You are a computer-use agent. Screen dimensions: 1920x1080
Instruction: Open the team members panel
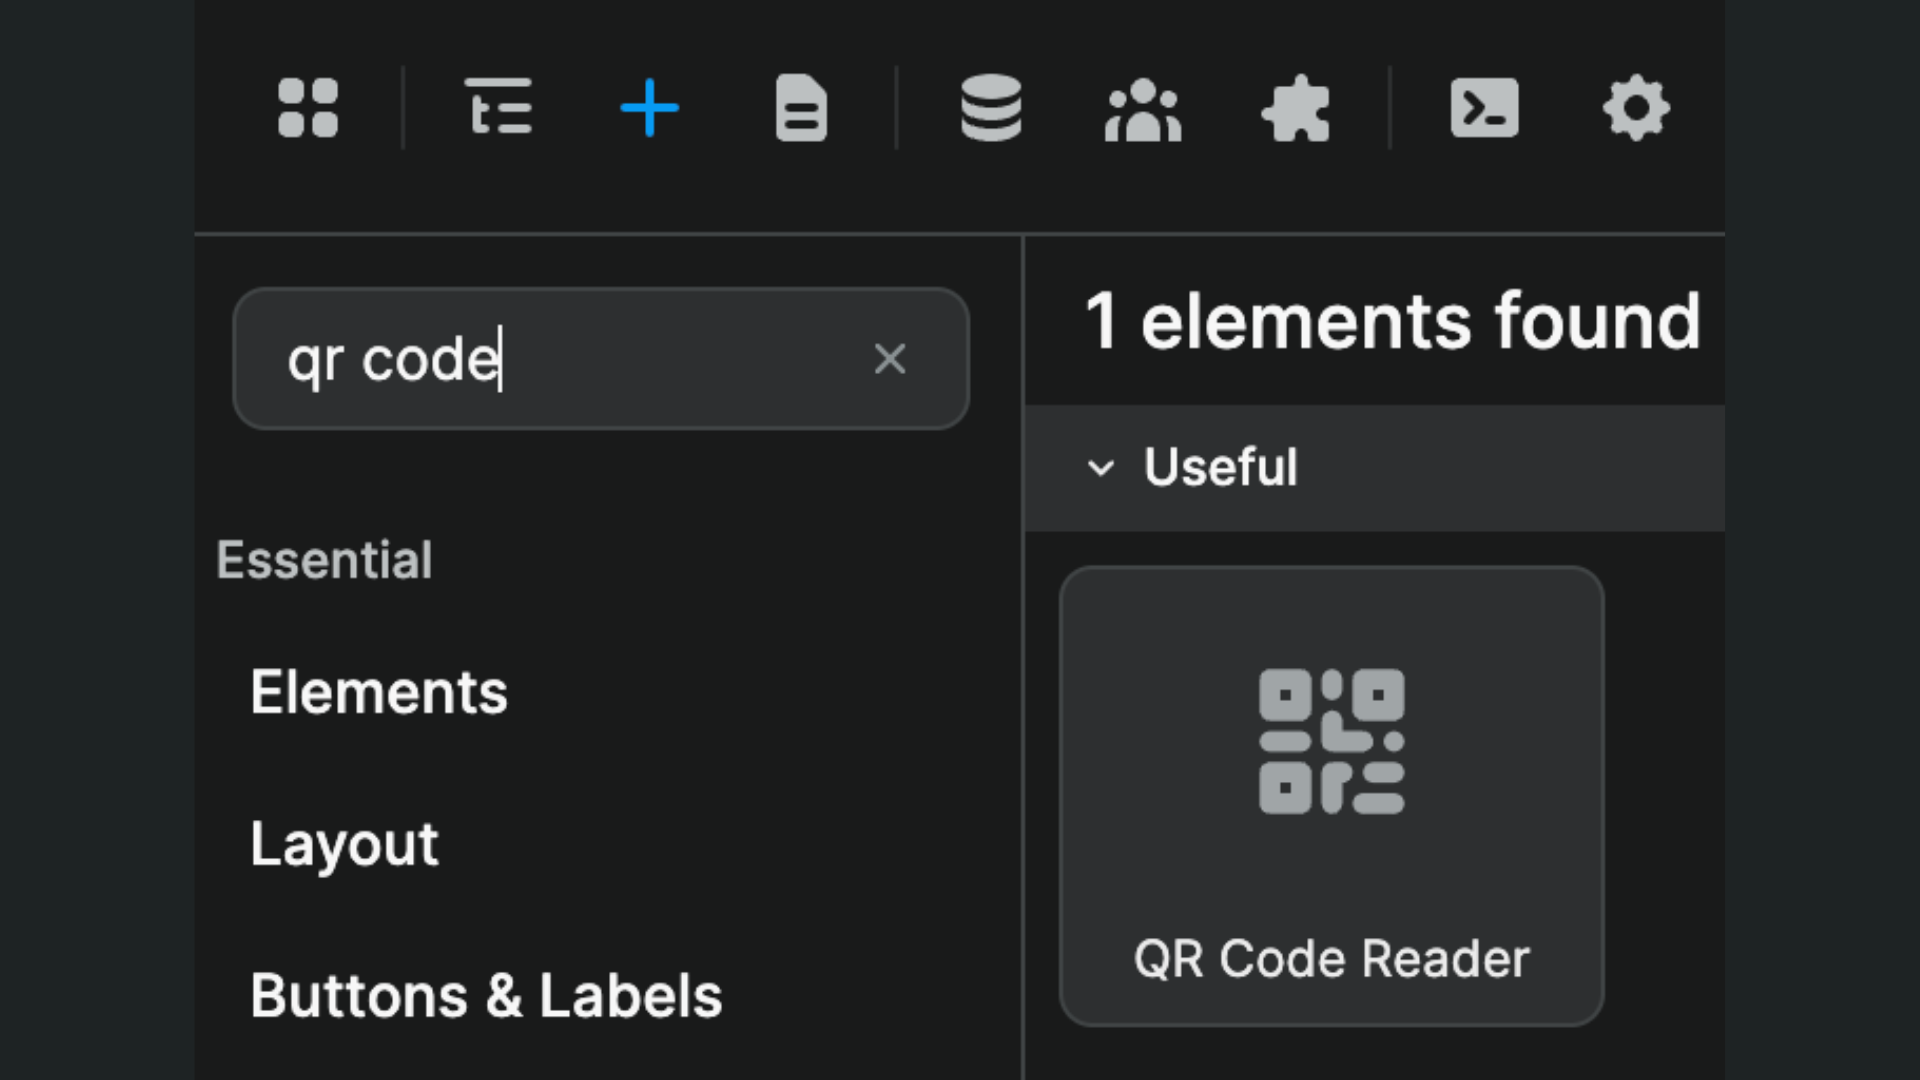click(x=1142, y=110)
